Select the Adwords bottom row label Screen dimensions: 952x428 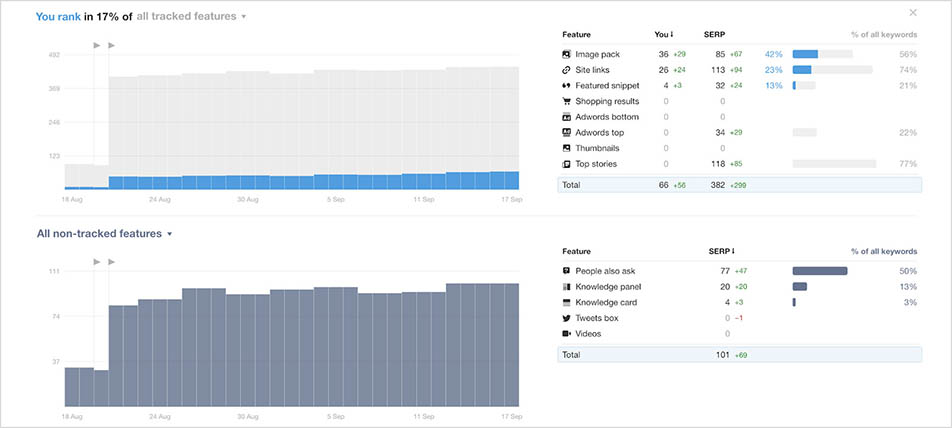607,117
